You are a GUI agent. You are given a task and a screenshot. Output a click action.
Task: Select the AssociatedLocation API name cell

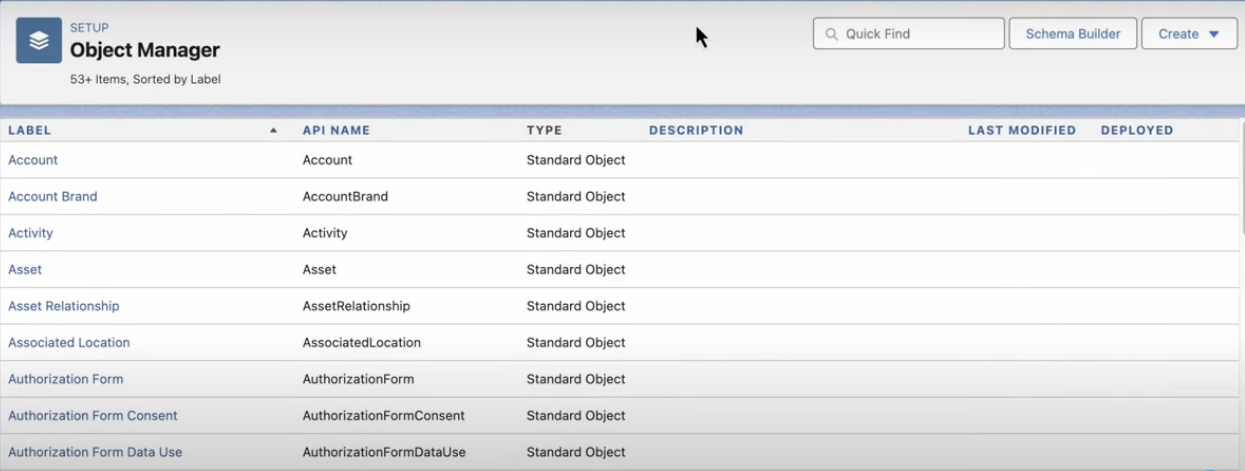pos(362,342)
